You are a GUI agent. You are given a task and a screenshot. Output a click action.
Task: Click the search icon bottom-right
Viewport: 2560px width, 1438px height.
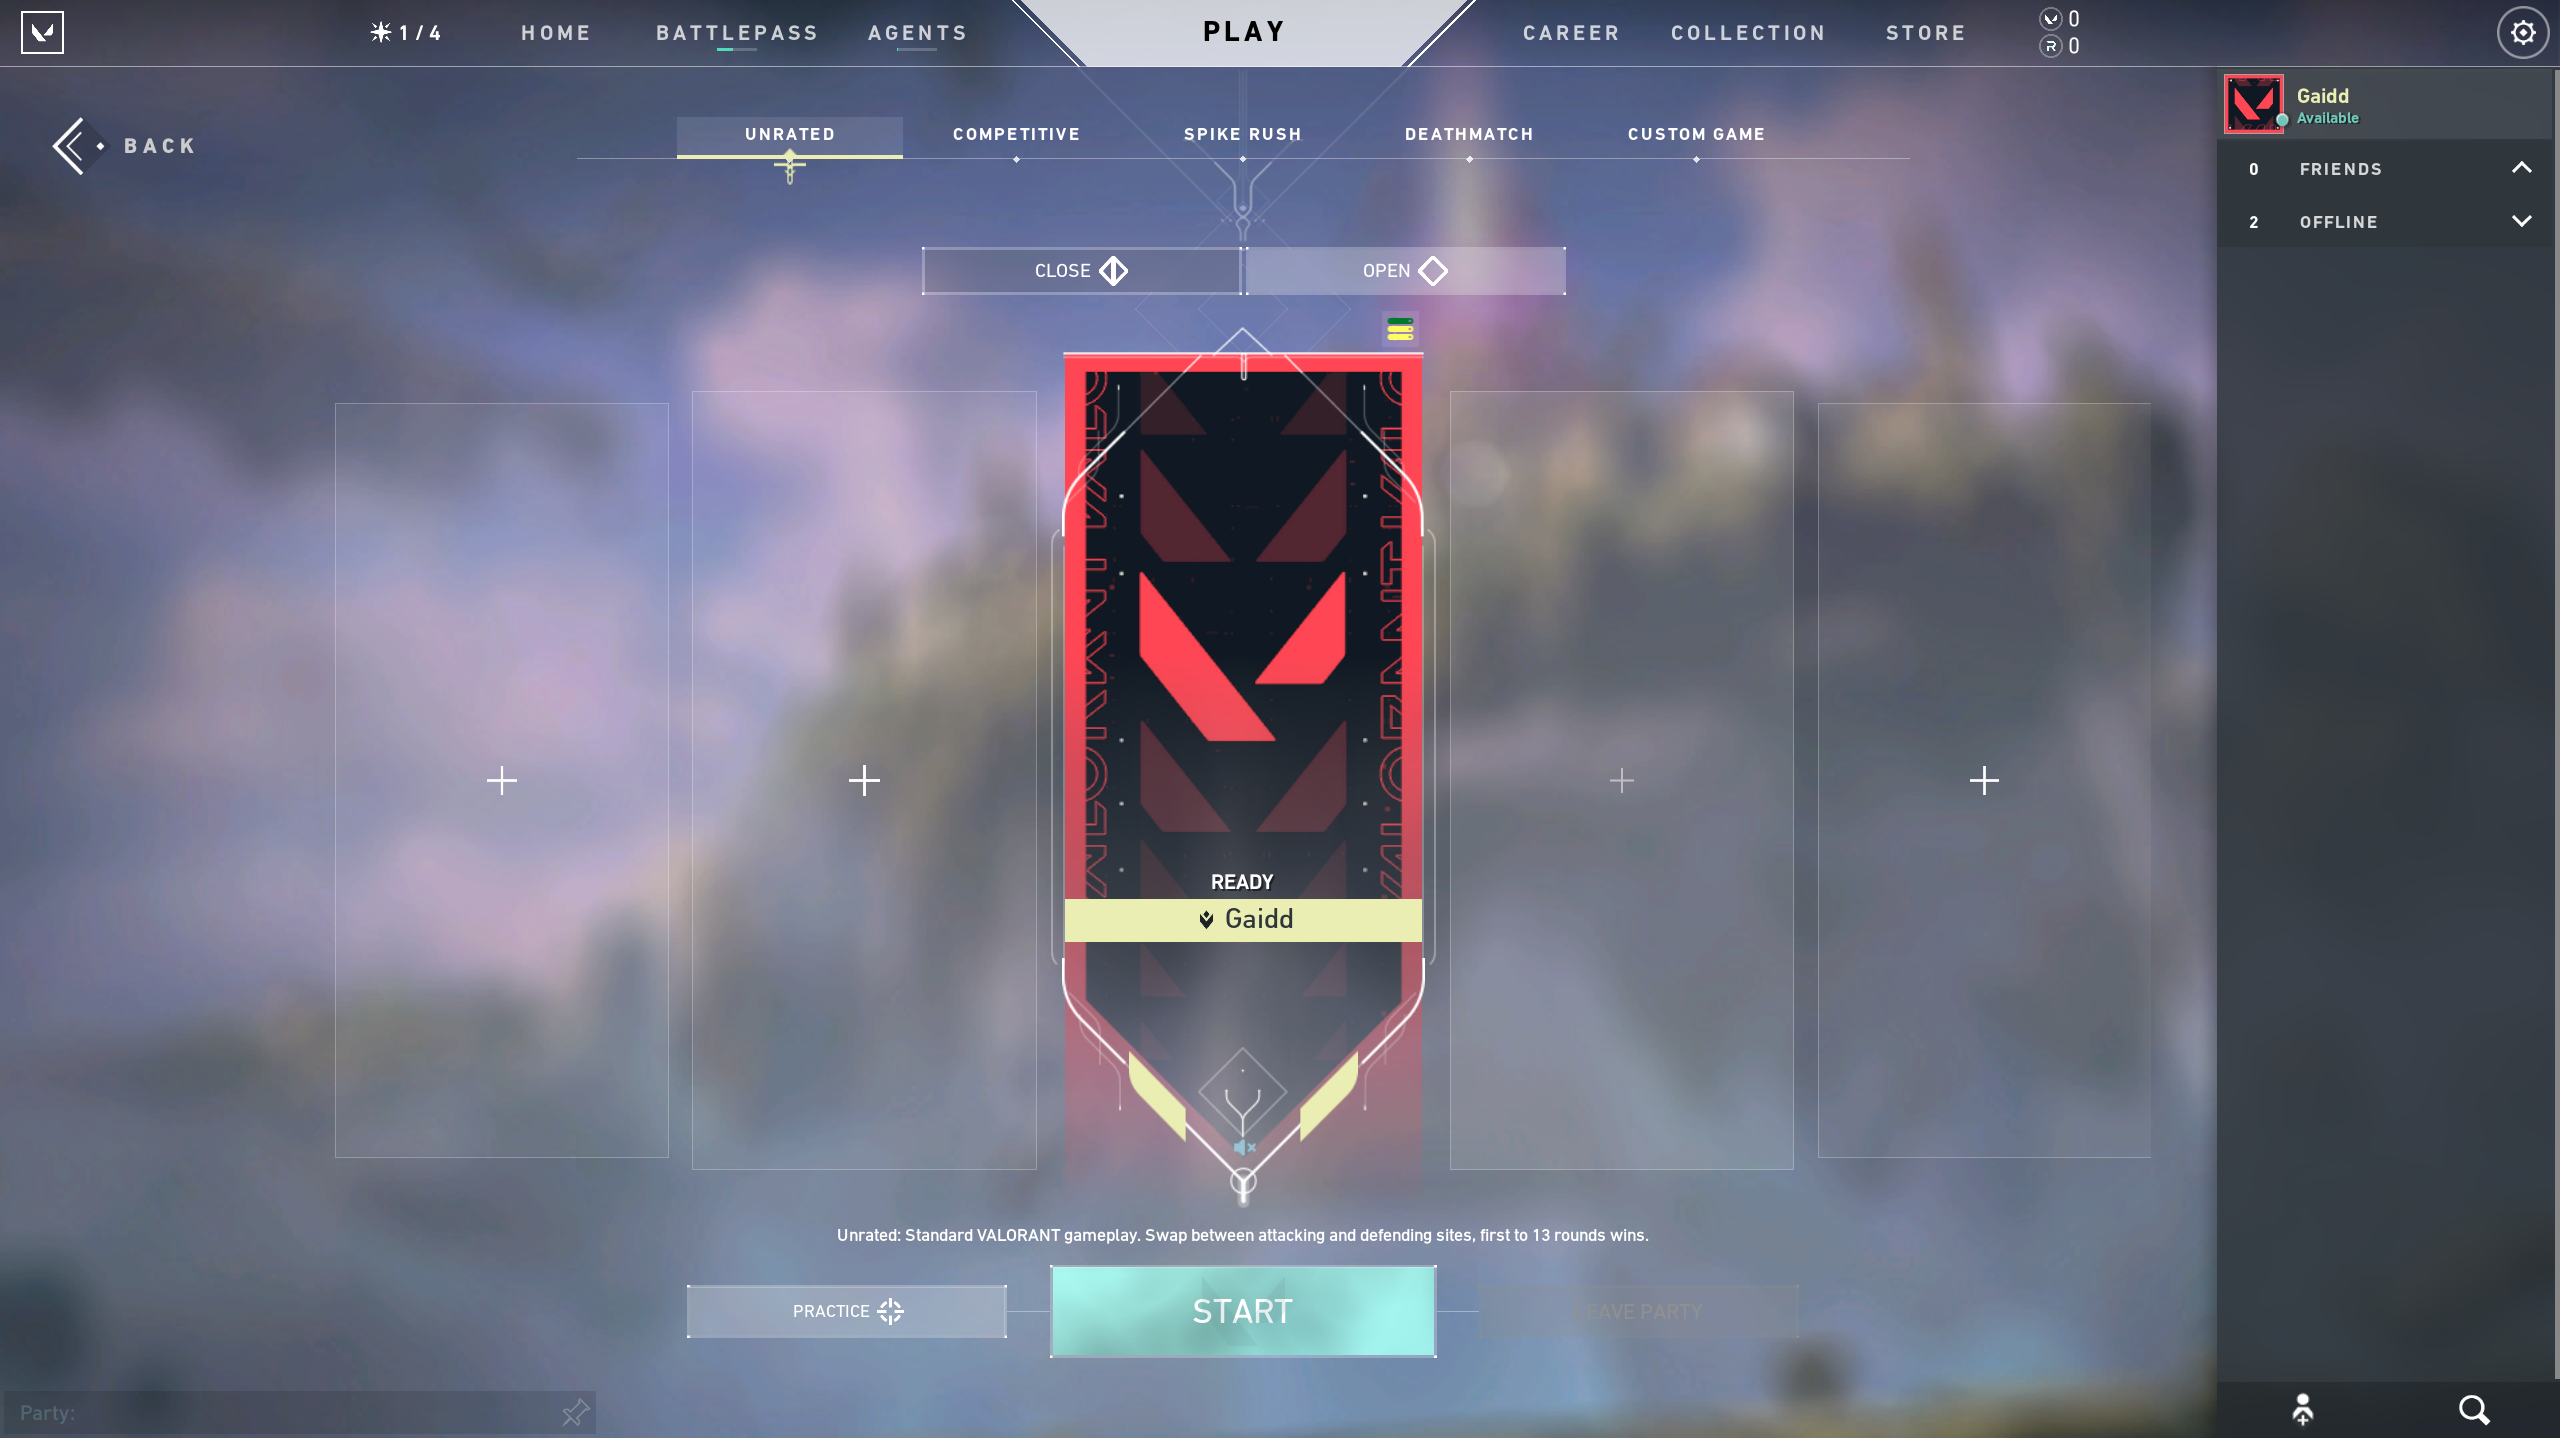[2474, 1410]
